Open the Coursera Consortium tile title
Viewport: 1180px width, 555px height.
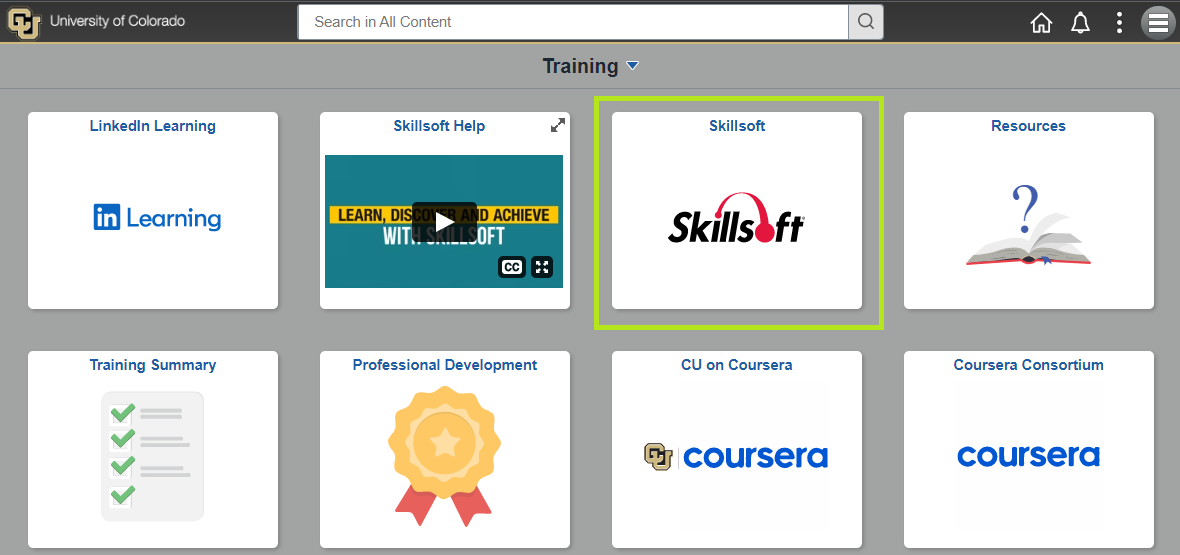[1028, 364]
